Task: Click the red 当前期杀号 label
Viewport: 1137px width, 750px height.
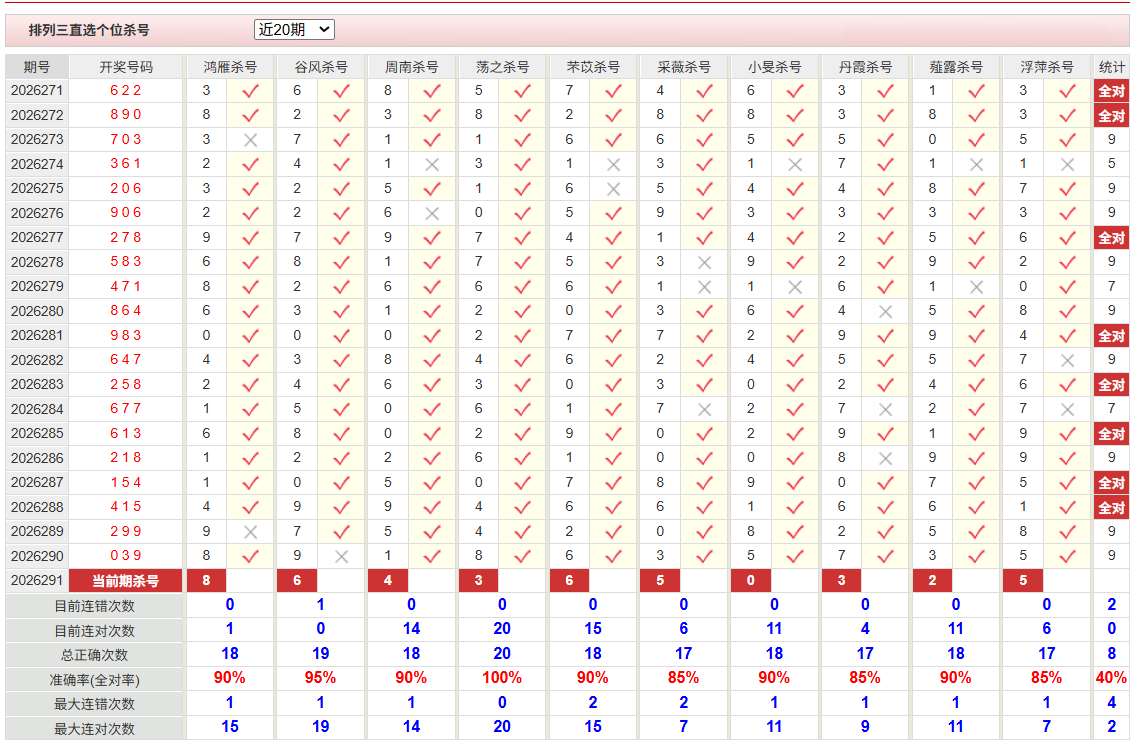Action: (125, 581)
